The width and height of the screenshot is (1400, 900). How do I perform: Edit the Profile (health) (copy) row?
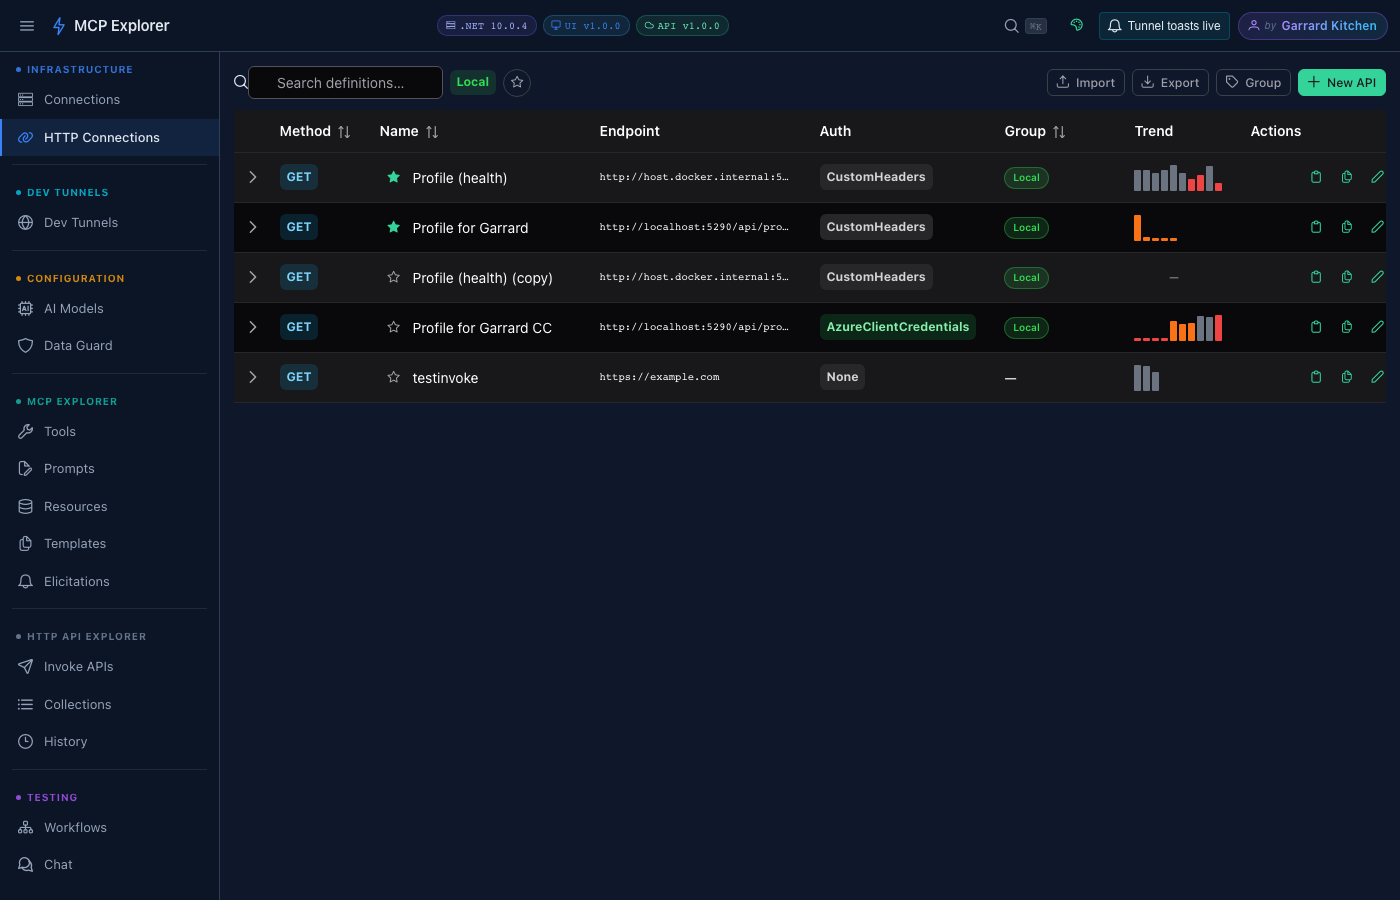[x=1377, y=277]
